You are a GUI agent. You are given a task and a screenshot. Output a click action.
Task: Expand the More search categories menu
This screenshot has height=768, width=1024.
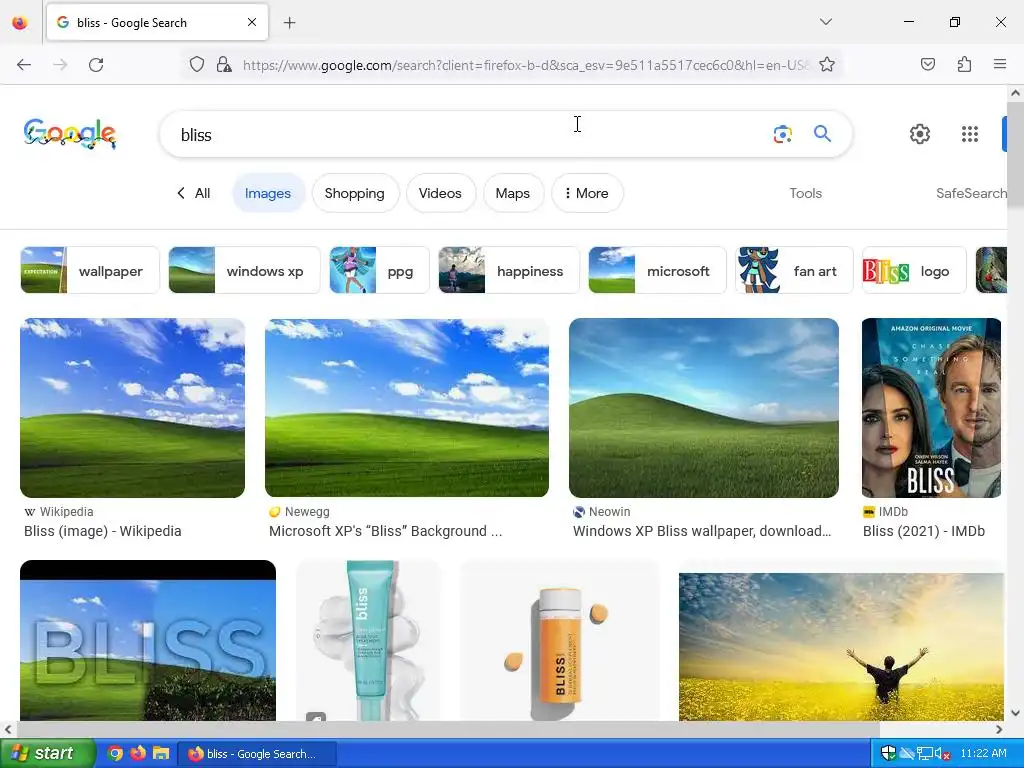(x=587, y=193)
